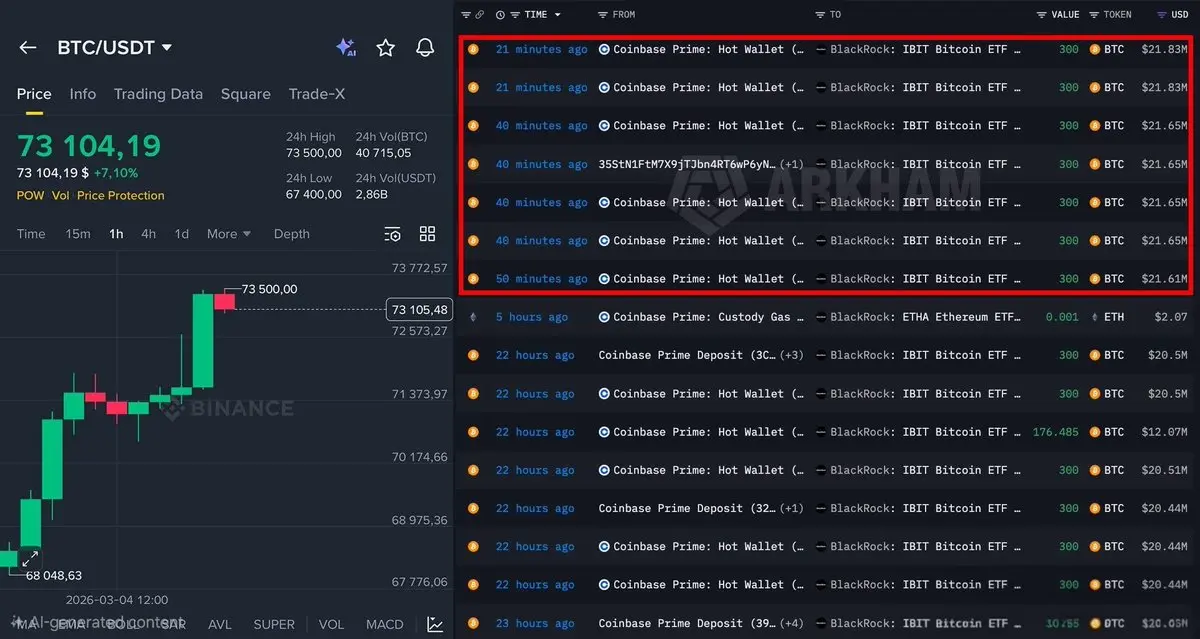Open the indicators chart icon beside MACD
Image resolution: width=1200 pixels, height=639 pixels.
[435, 624]
